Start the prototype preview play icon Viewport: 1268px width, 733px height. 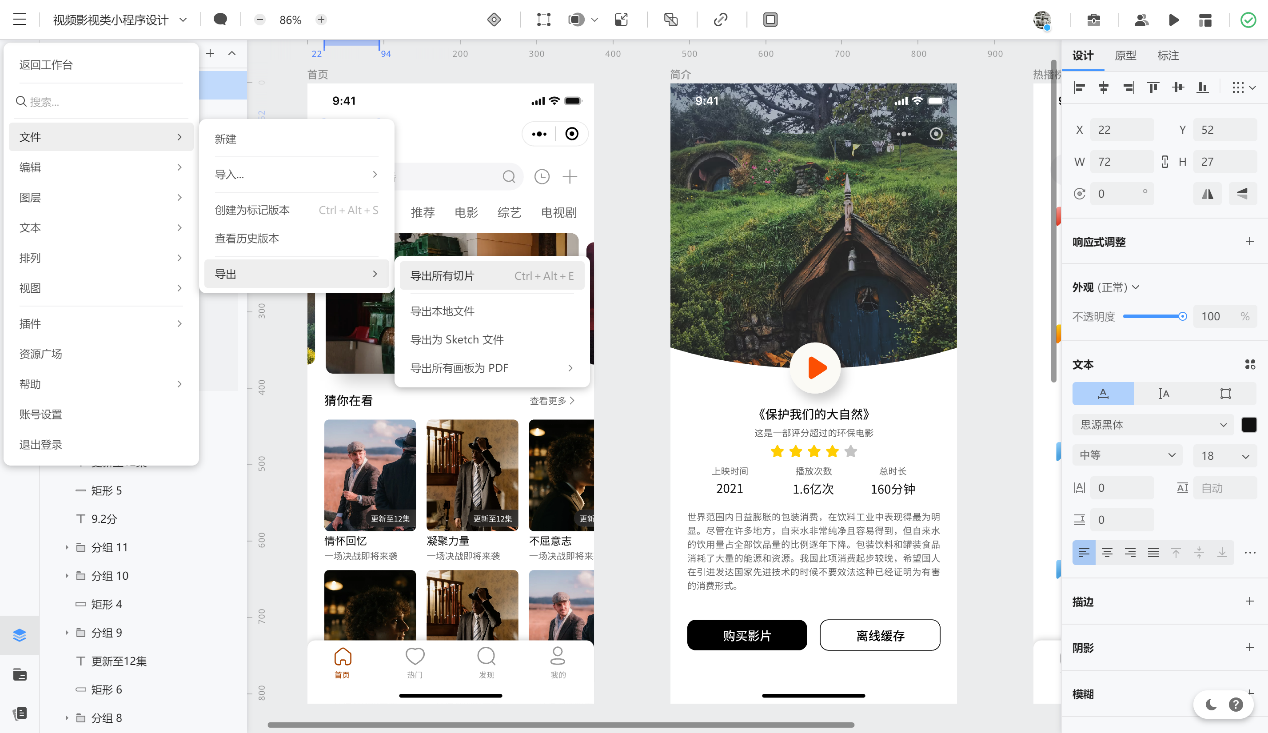[1174, 19]
